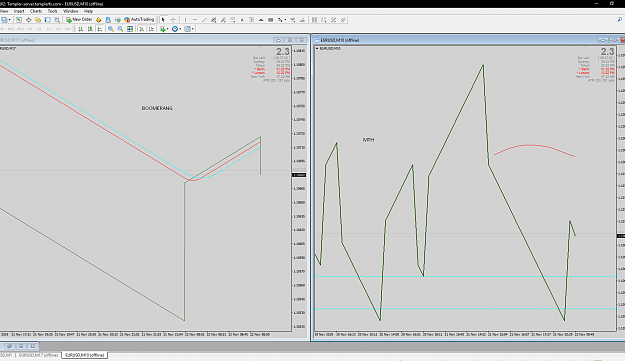Toggle auto scroll chart icon
The height and width of the screenshot is (361, 625).
tap(142, 29)
